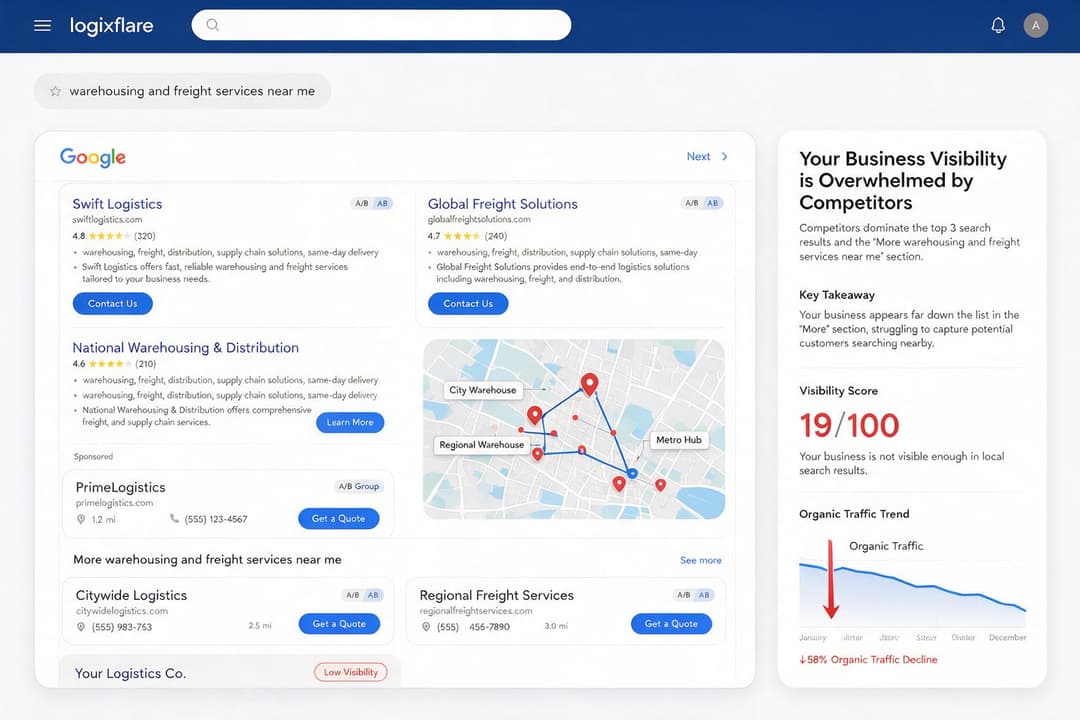Click the (555) 123-4567 phone number
This screenshot has height=720, width=1080.
pos(216,520)
